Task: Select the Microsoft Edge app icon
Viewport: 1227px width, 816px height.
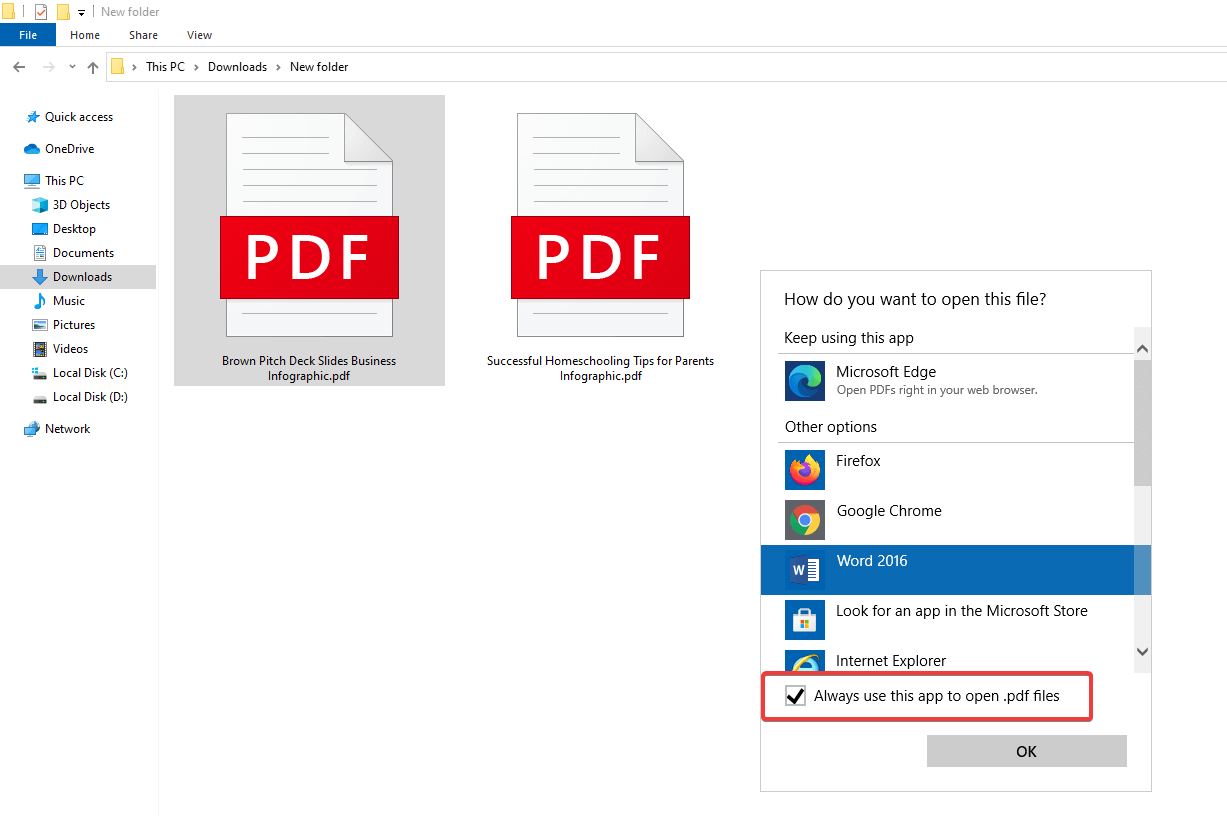Action: [x=805, y=381]
